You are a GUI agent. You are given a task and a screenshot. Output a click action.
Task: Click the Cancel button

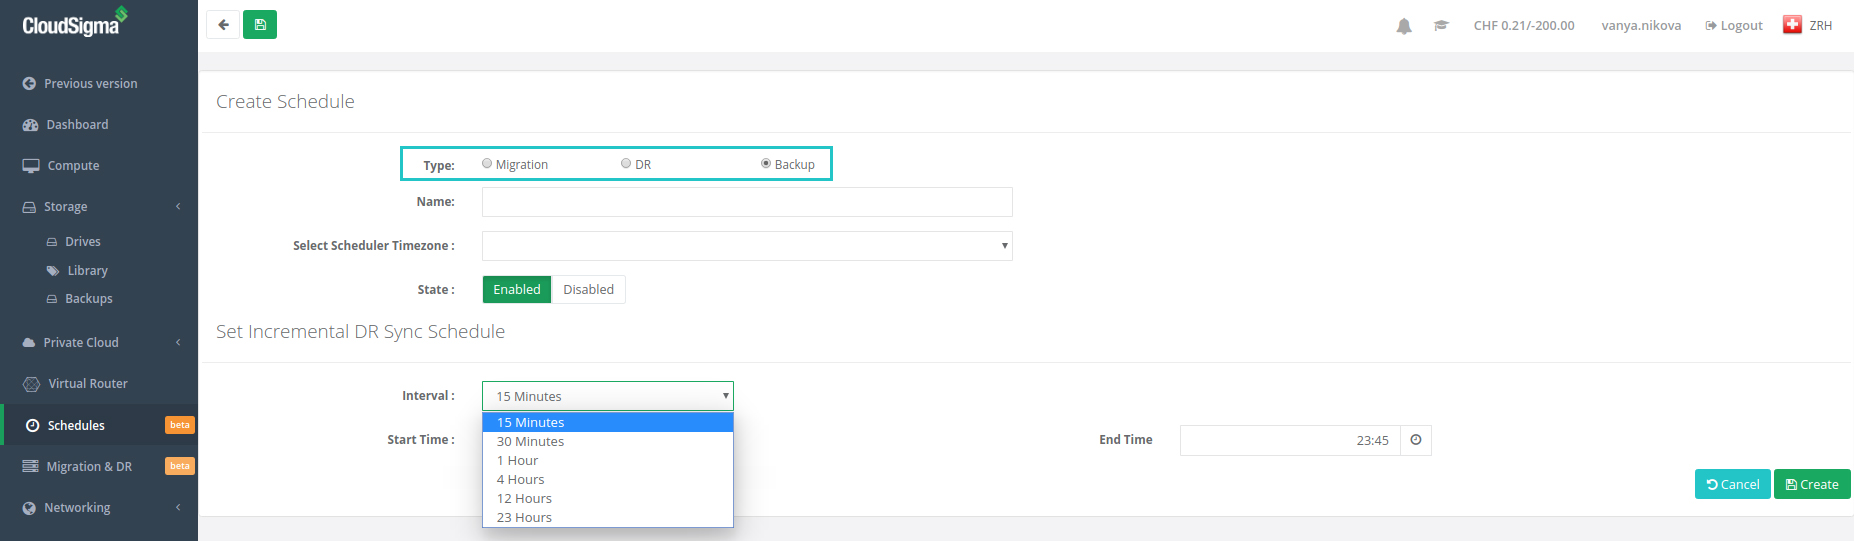tap(1733, 484)
